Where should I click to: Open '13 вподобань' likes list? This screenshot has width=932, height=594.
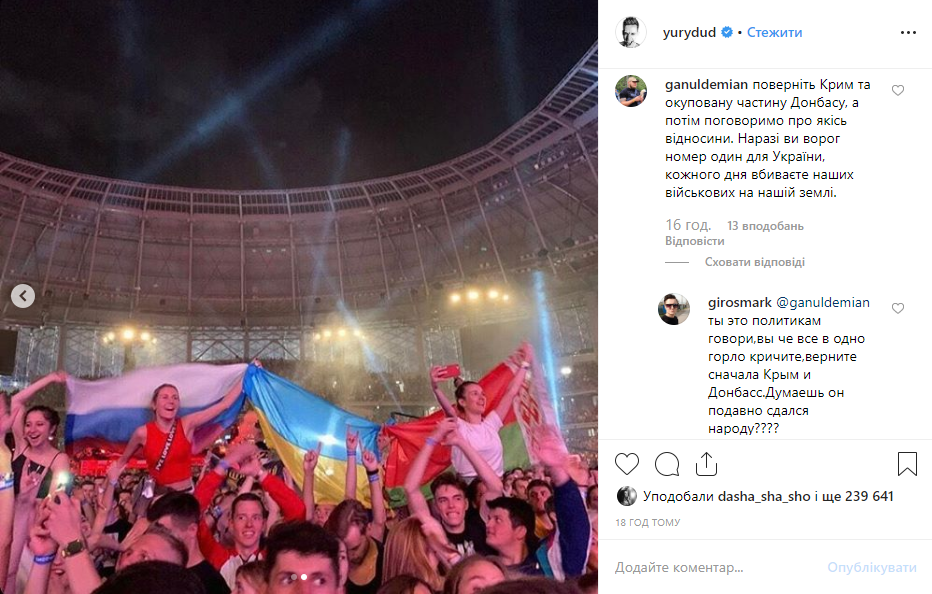click(x=765, y=226)
